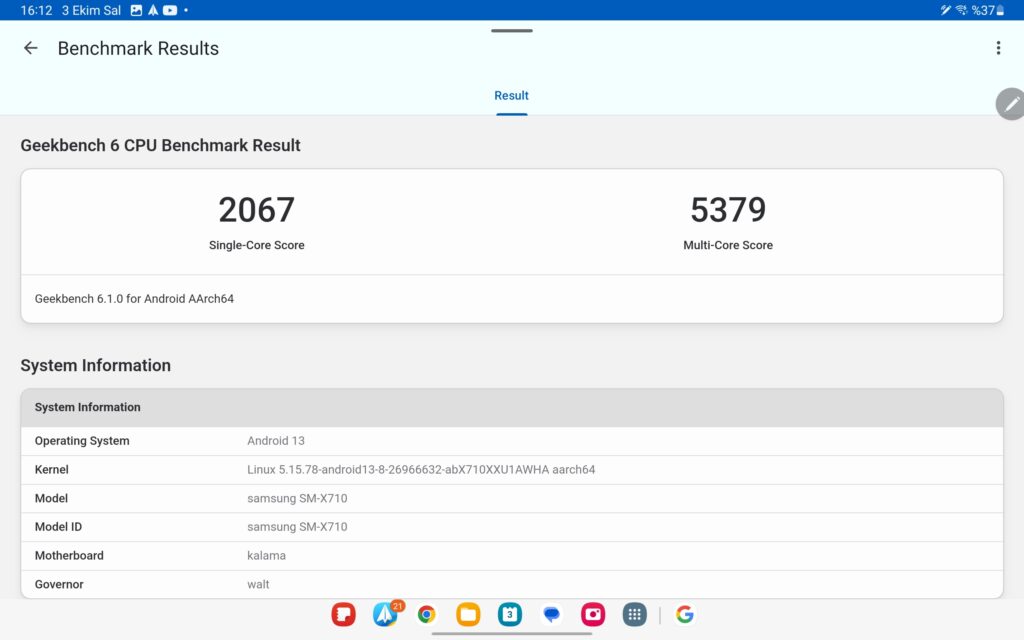Tap the Governor row label
The height and width of the screenshot is (640, 1024).
coord(59,584)
